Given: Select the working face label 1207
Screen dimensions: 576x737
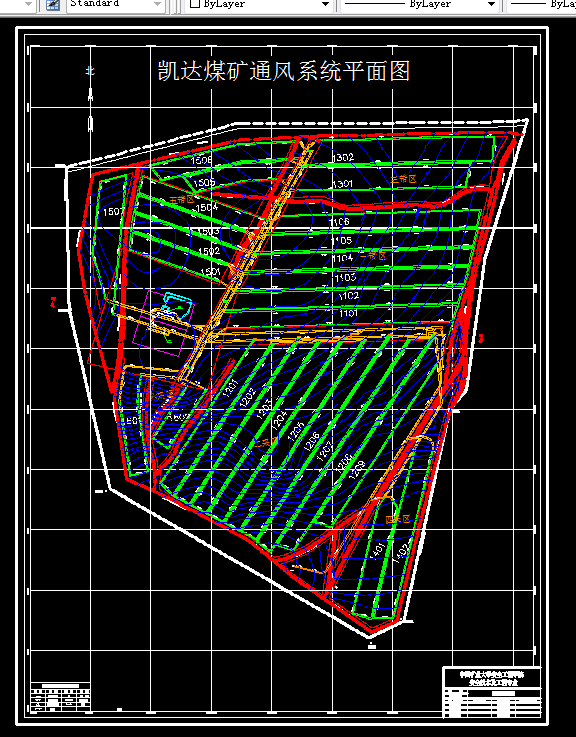Looking at the screenshot, I should point(325,451).
